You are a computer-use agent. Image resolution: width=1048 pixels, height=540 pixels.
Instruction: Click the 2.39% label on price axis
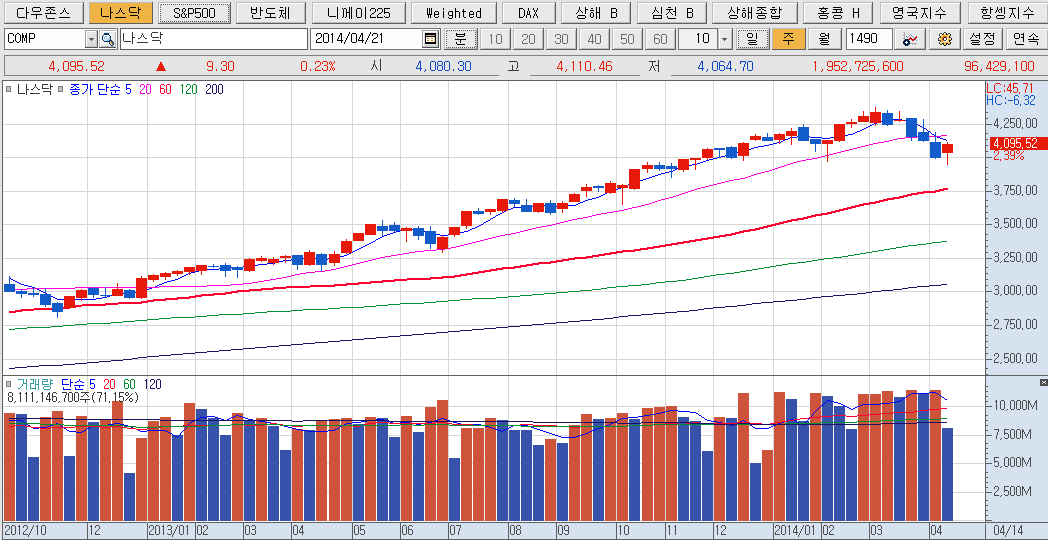1009,156
